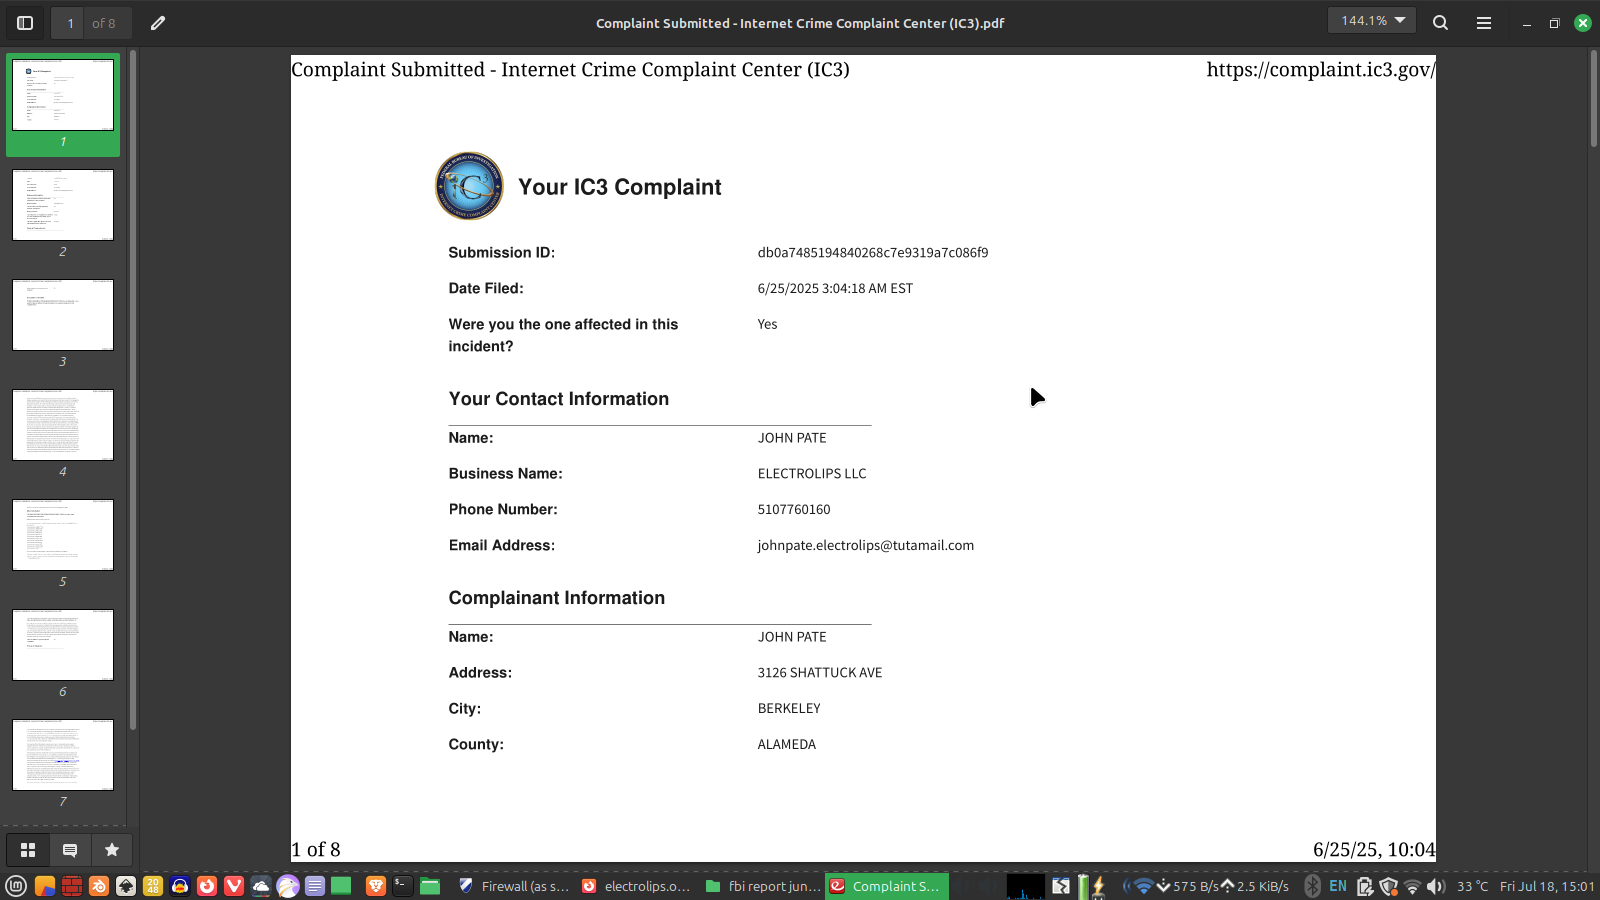Open the hamburger file options menu

(x=1484, y=23)
